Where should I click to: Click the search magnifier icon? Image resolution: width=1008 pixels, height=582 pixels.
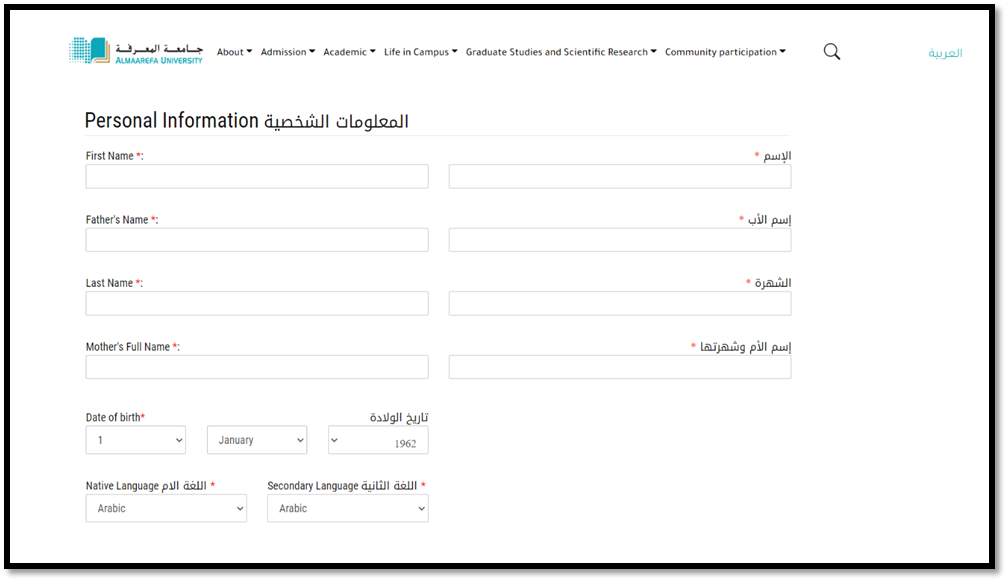tap(831, 52)
